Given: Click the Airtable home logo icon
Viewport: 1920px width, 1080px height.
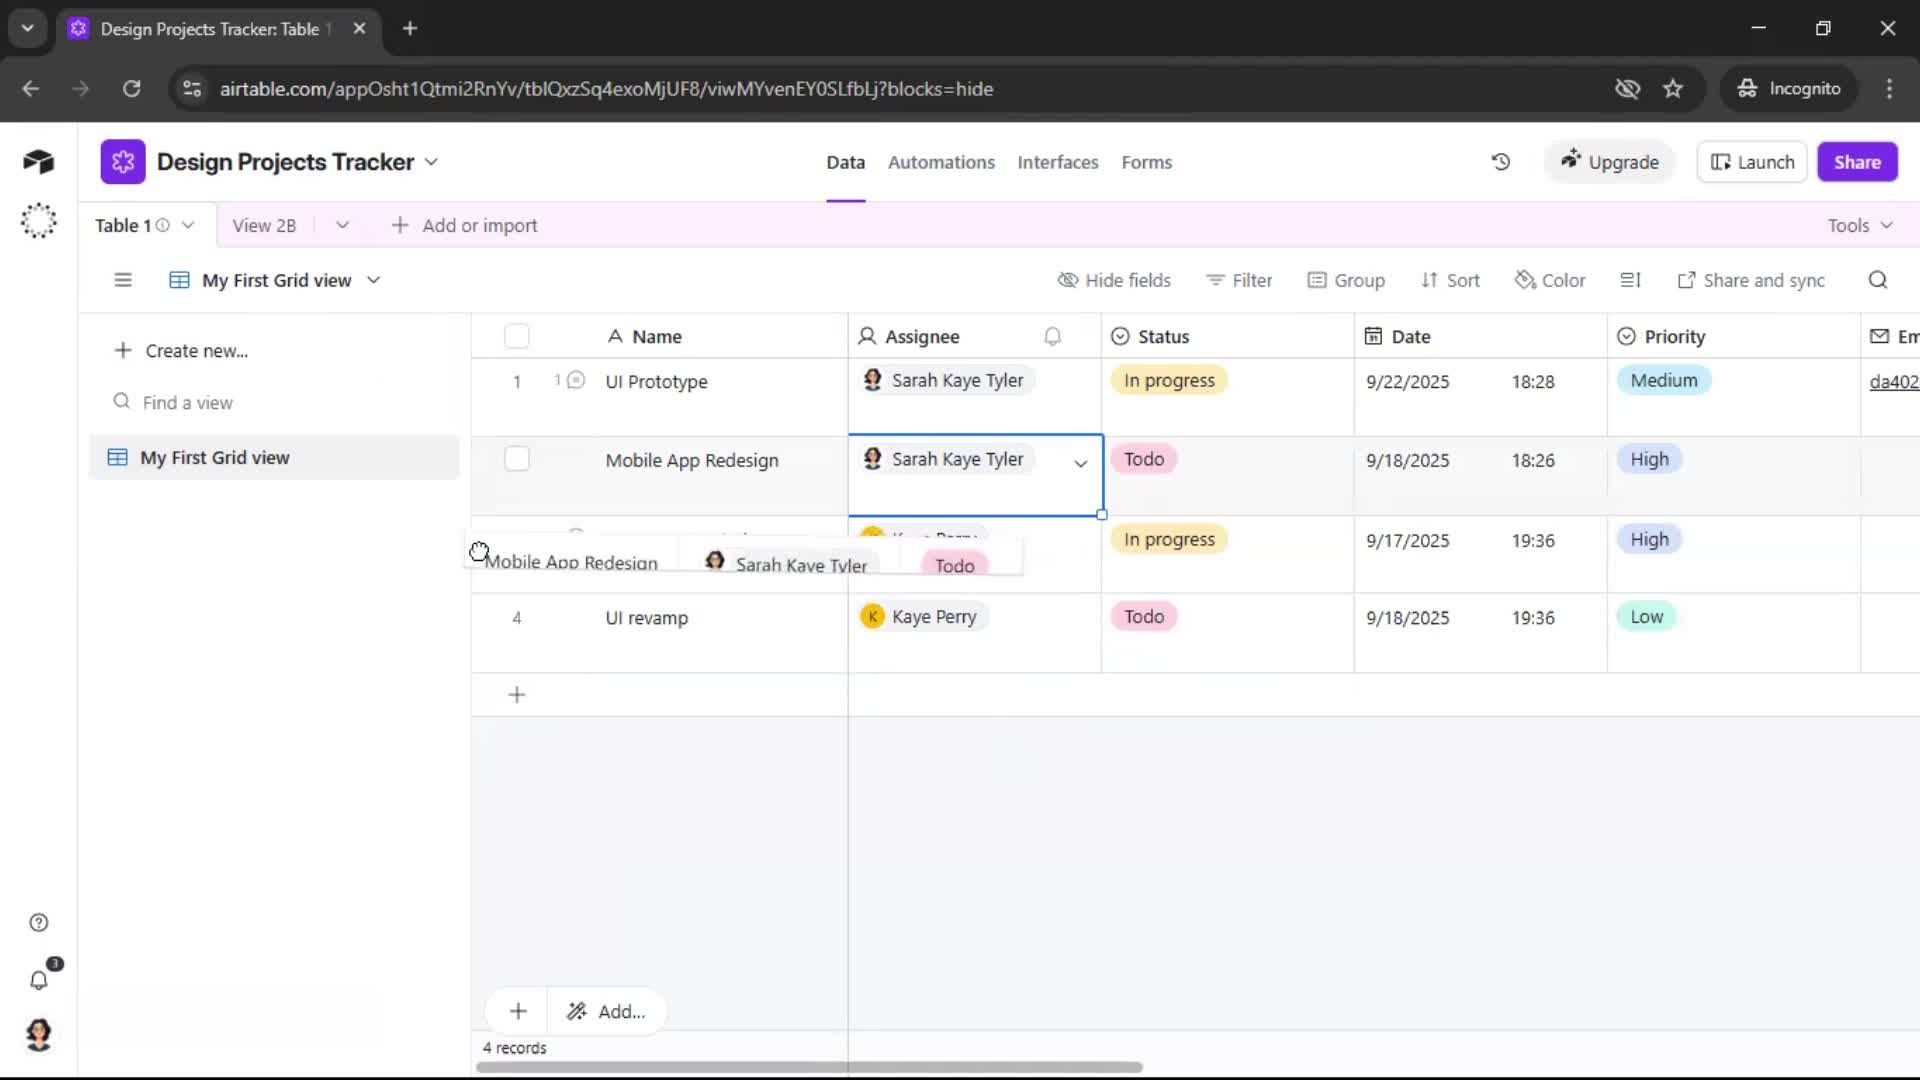Looking at the screenshot, I should point(38,162).
